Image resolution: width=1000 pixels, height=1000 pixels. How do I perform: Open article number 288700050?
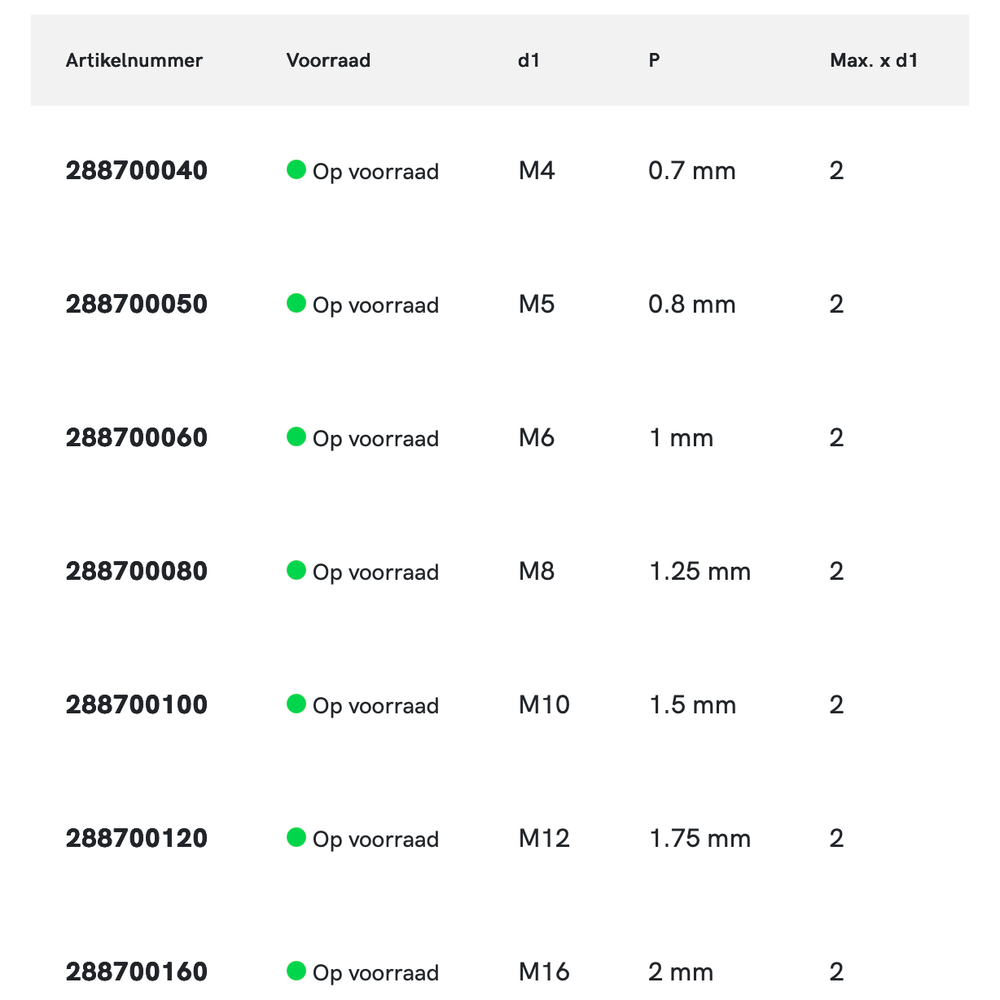pos(137,304)
